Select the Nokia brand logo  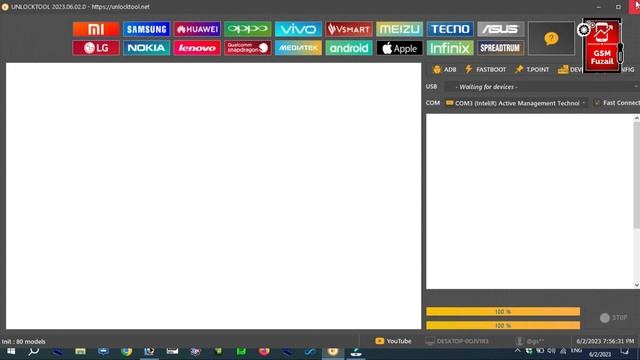(x=147, y=48)
